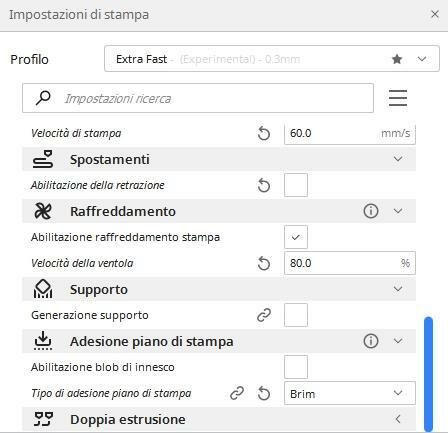Reset the Abilitazione della retrazione setting
This screenshot has width=448, height=433.
point(264,185)
